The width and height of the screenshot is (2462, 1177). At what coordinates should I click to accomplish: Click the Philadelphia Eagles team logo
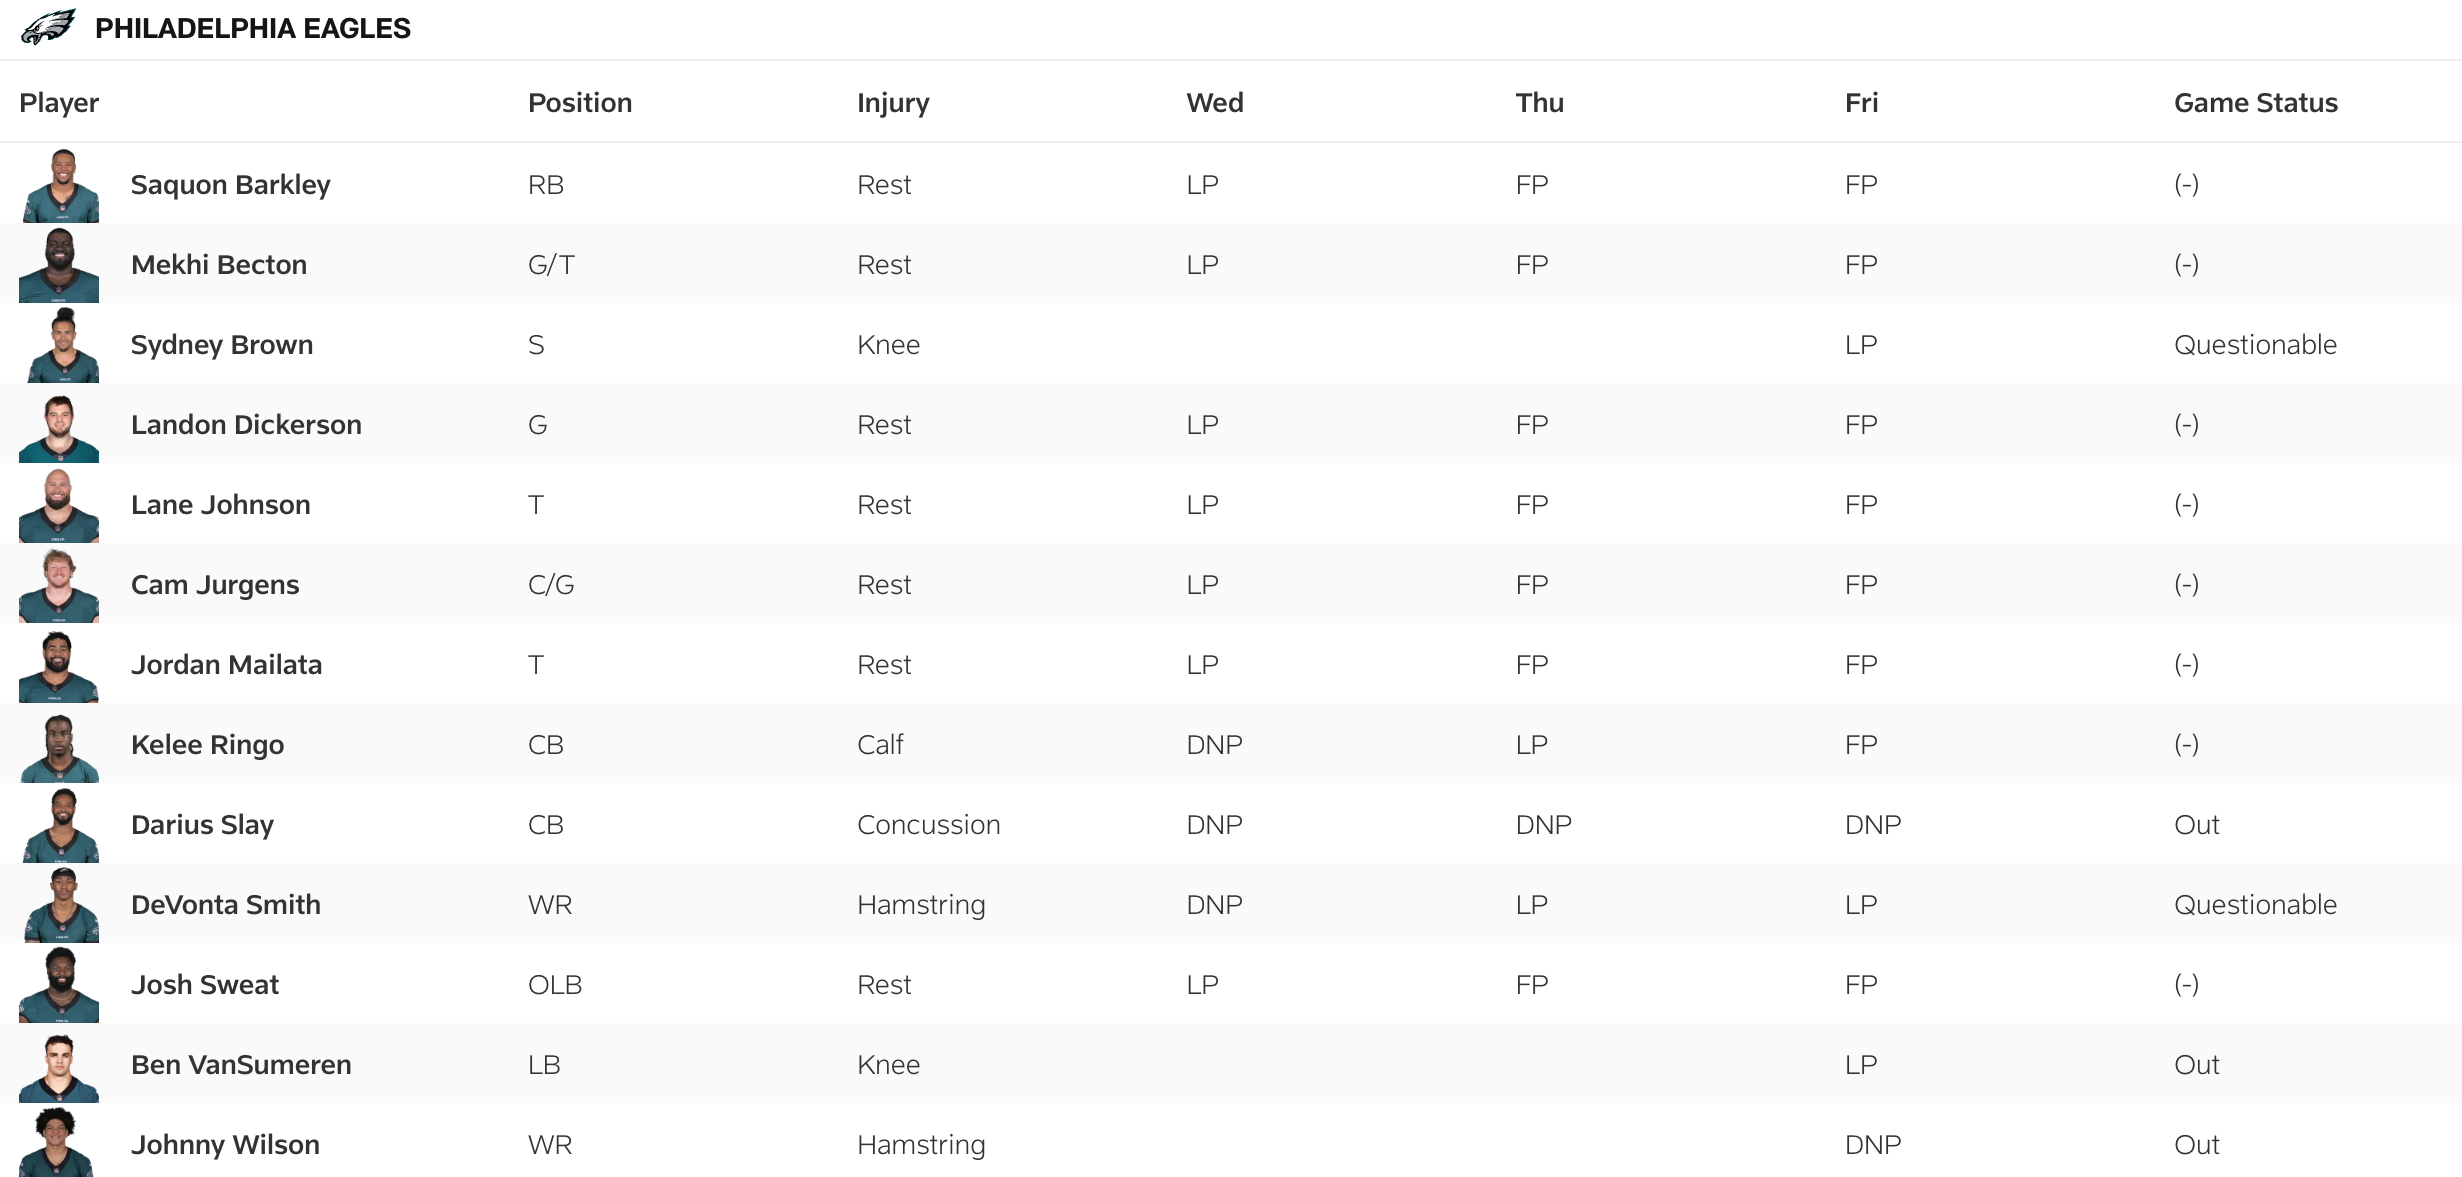48,27
